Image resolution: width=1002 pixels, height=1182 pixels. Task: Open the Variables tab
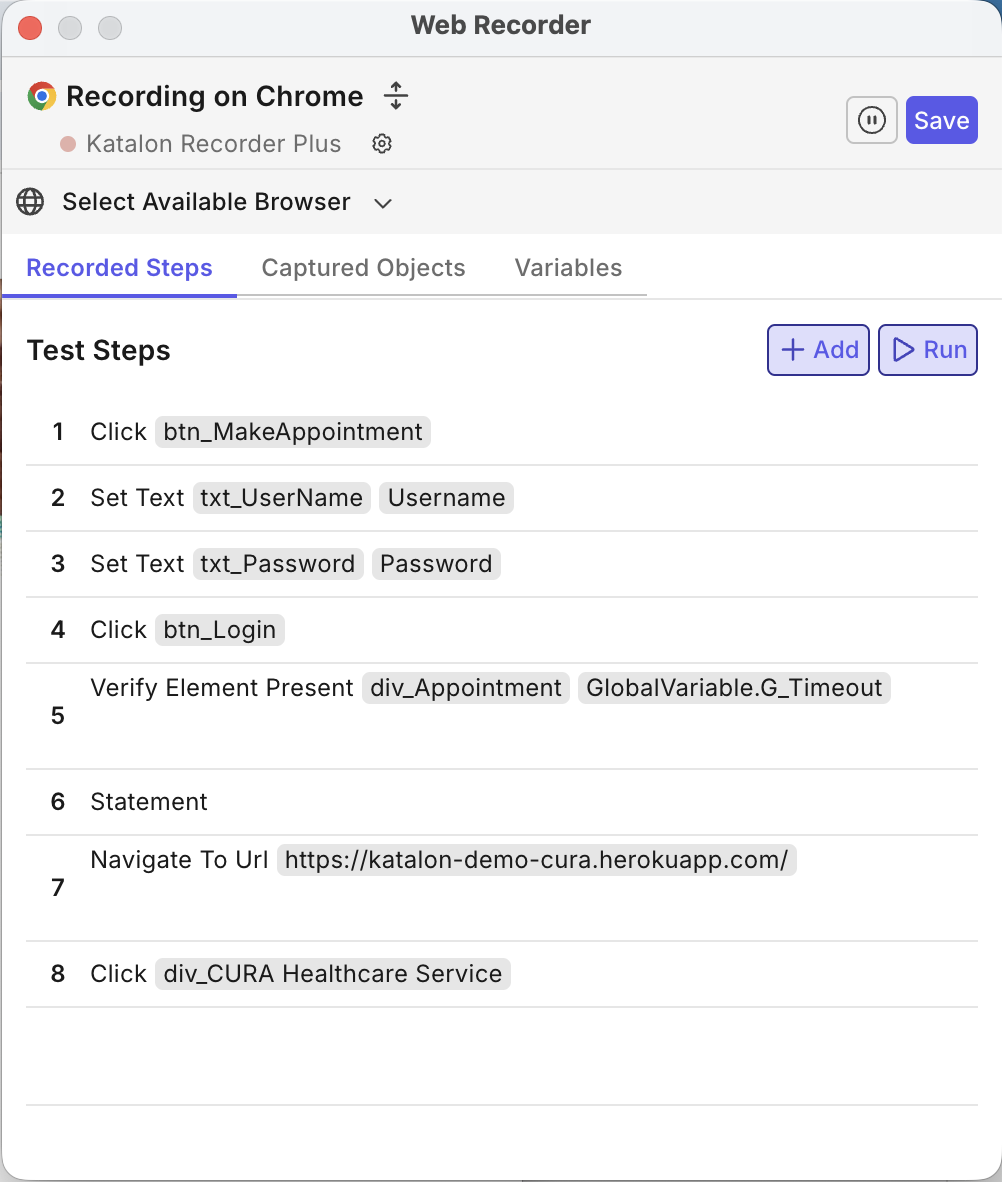coord(567,267)
